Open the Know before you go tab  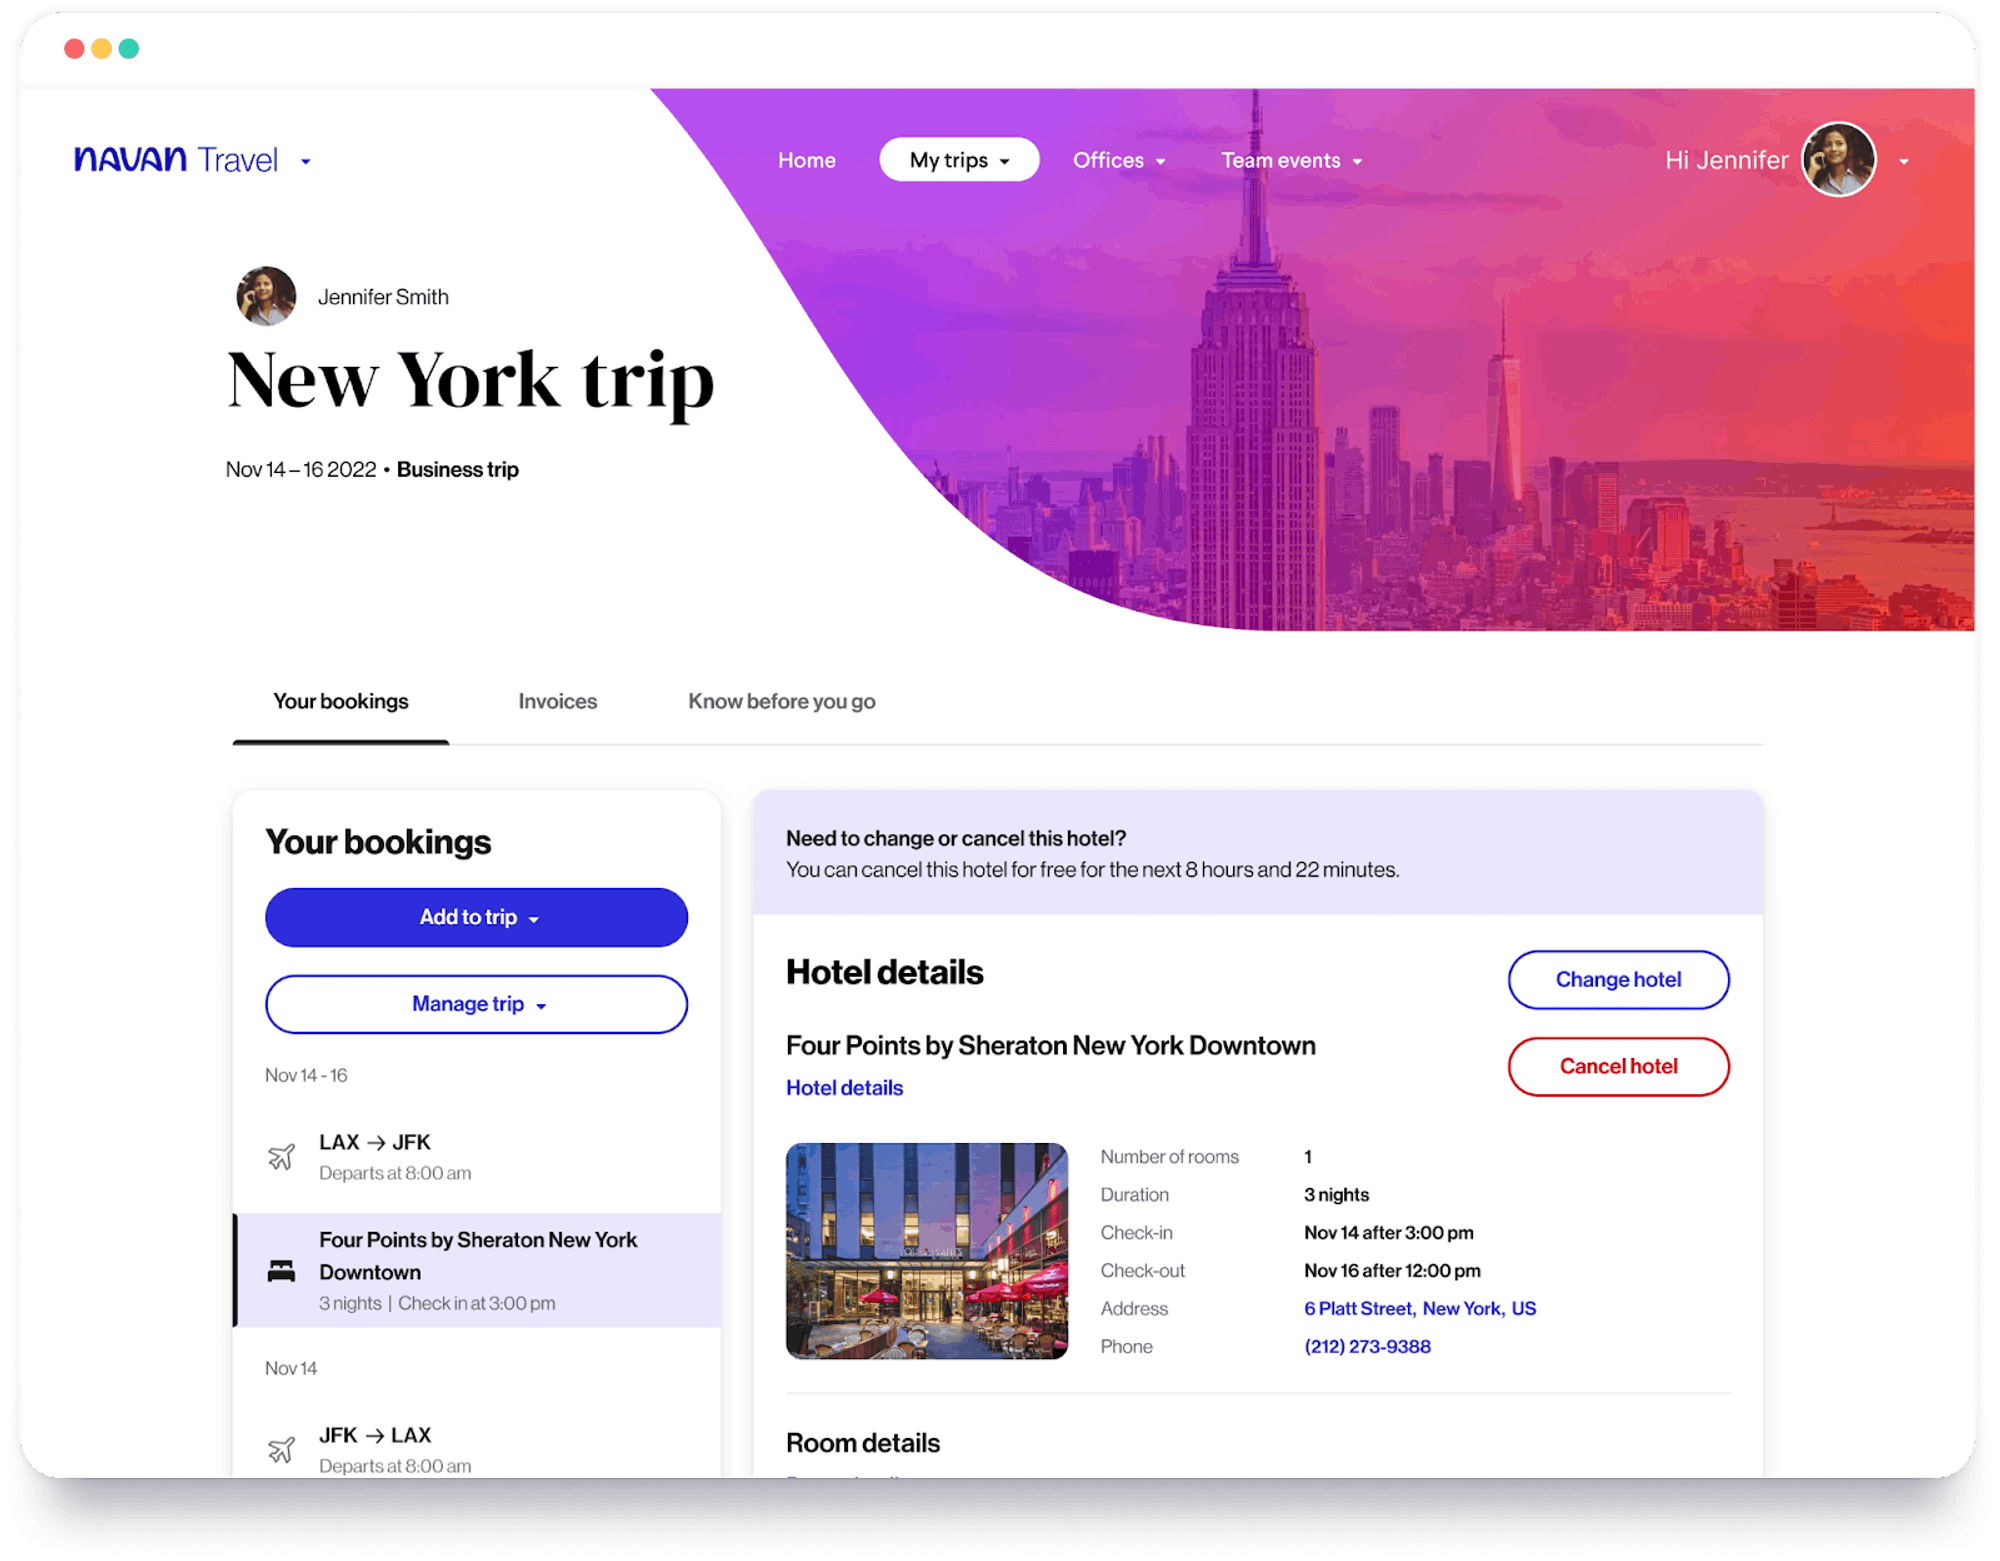pyautogui.click(x=781, y=701)
